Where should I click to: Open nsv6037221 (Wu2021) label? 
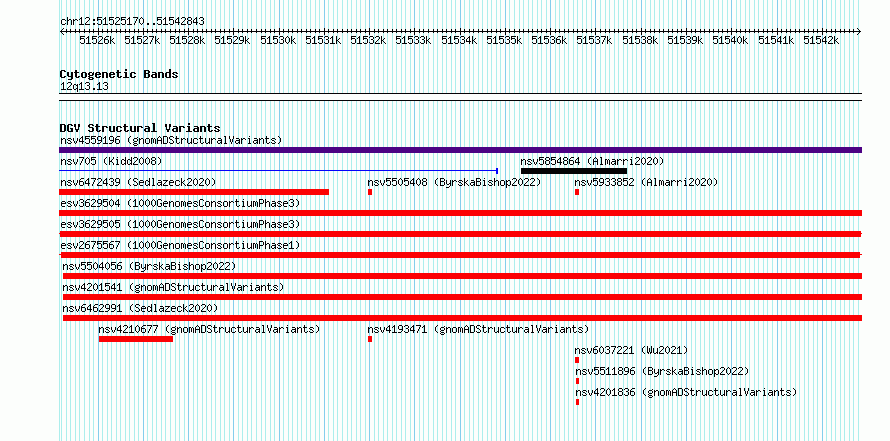(631, 350)
